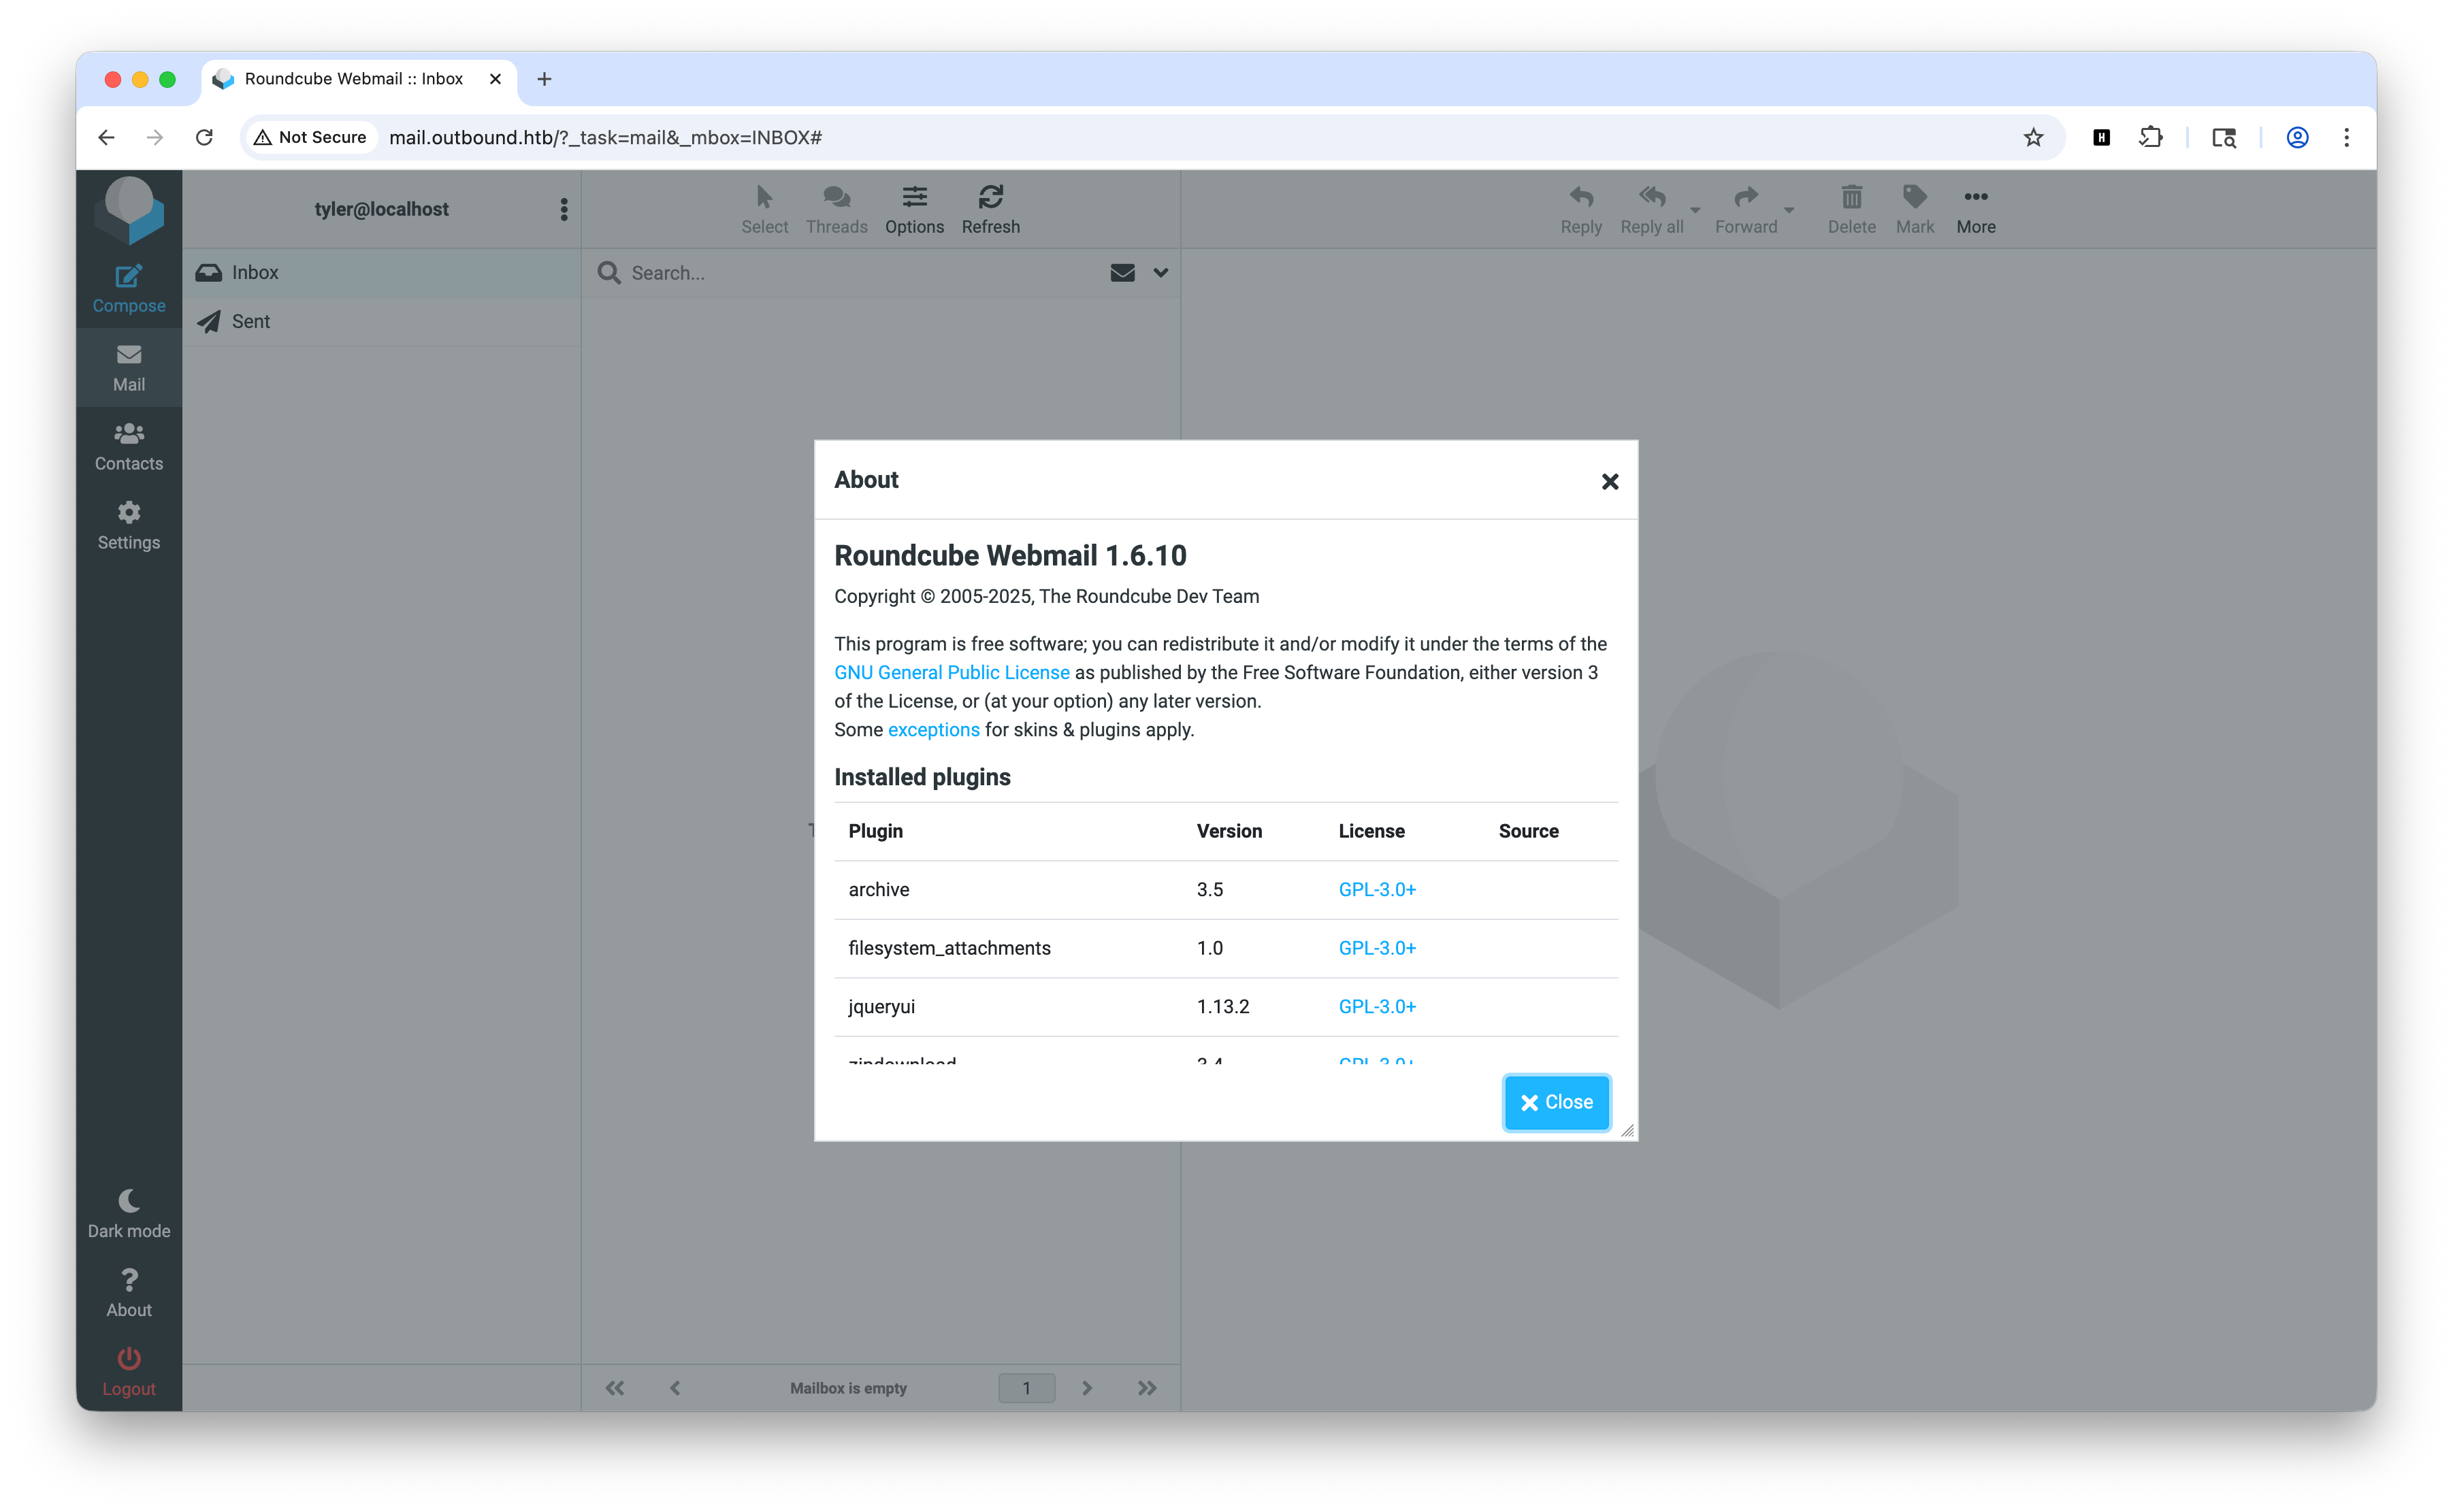Click the Select toolbar button
The width and height of the screenshot is (2453, 1512).
coord(765,209)
